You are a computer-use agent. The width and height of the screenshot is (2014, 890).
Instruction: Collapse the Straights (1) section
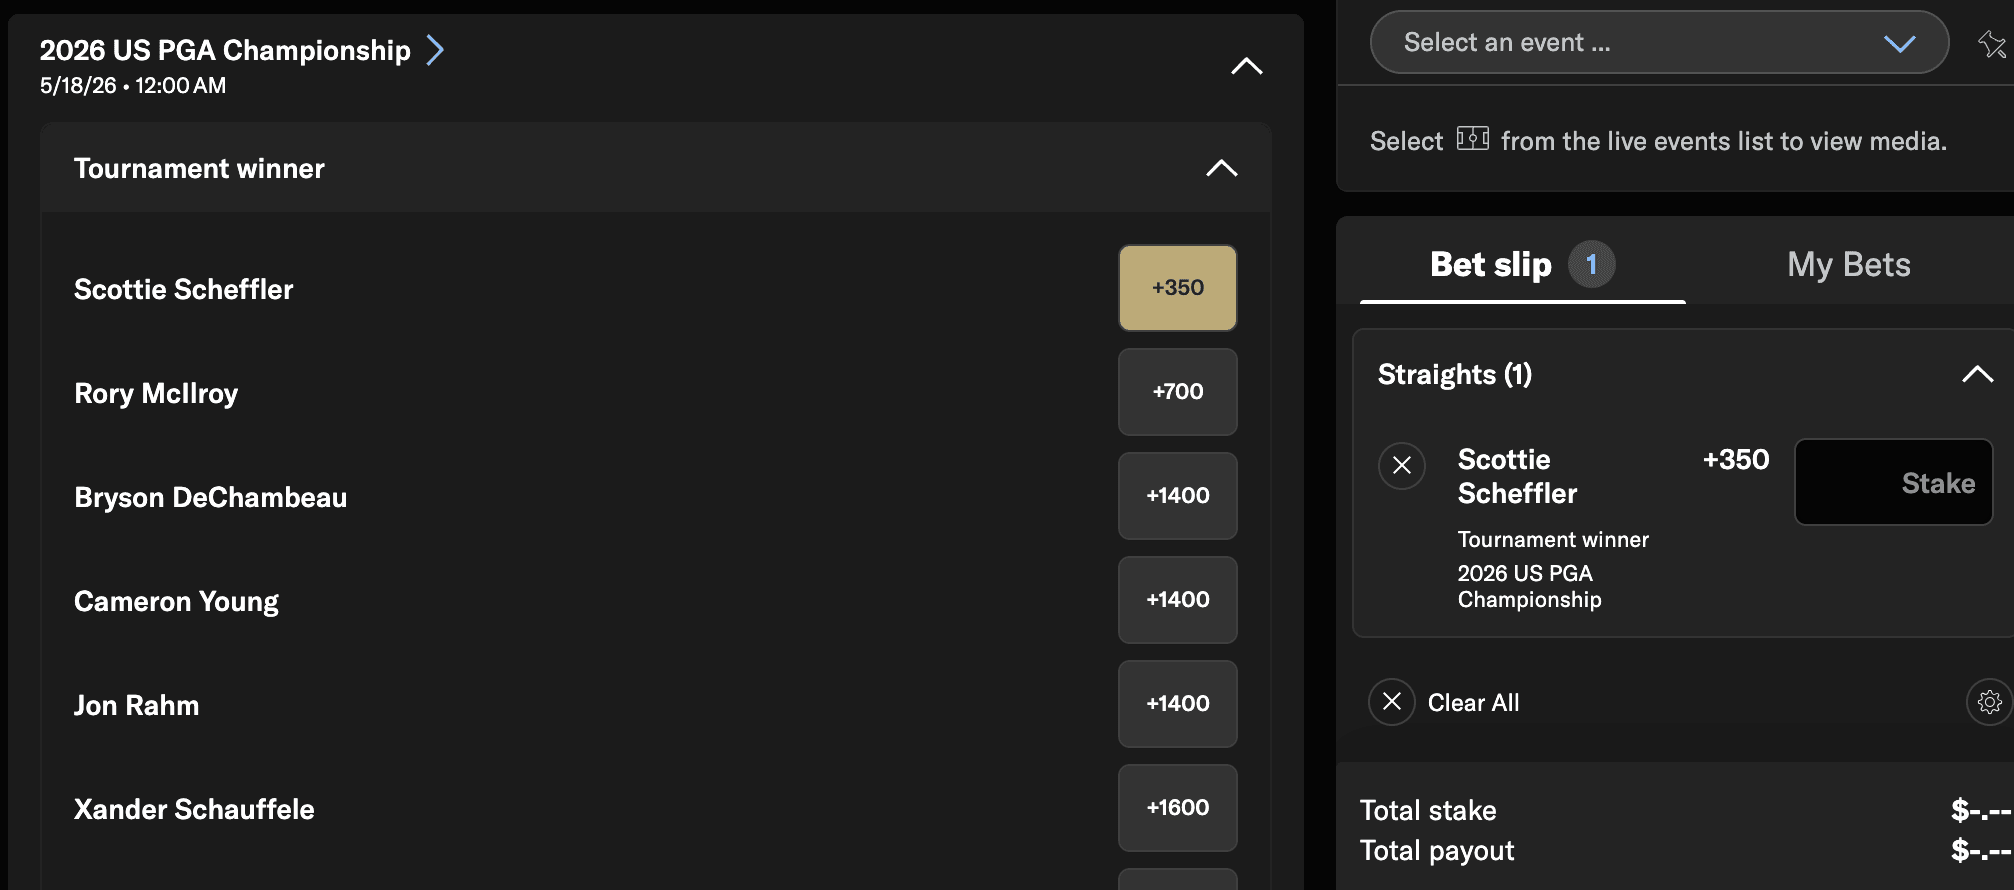[x=1978, y=374]
